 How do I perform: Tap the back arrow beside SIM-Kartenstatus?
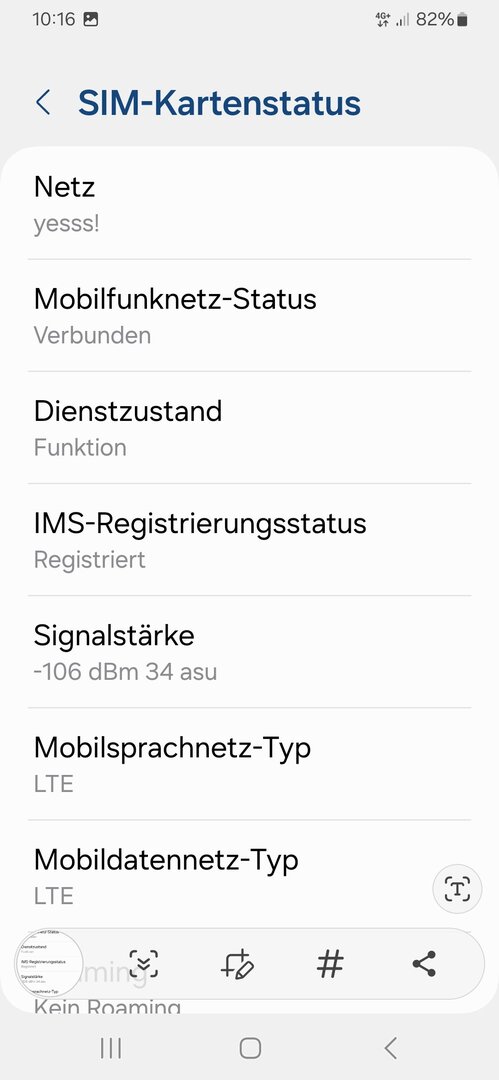(x=43, y=103)
